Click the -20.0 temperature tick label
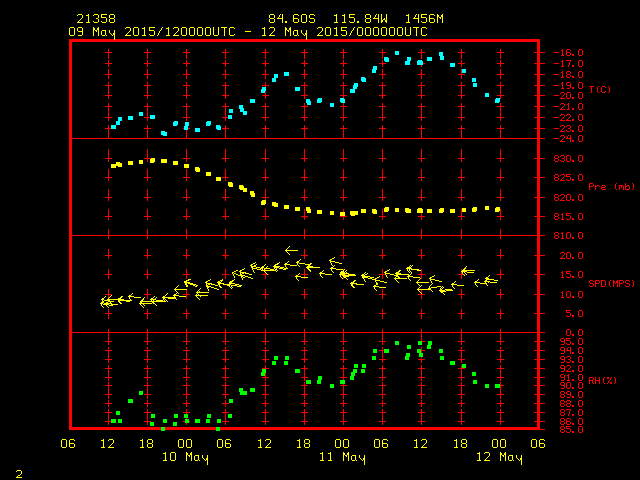 click(568, 96)
